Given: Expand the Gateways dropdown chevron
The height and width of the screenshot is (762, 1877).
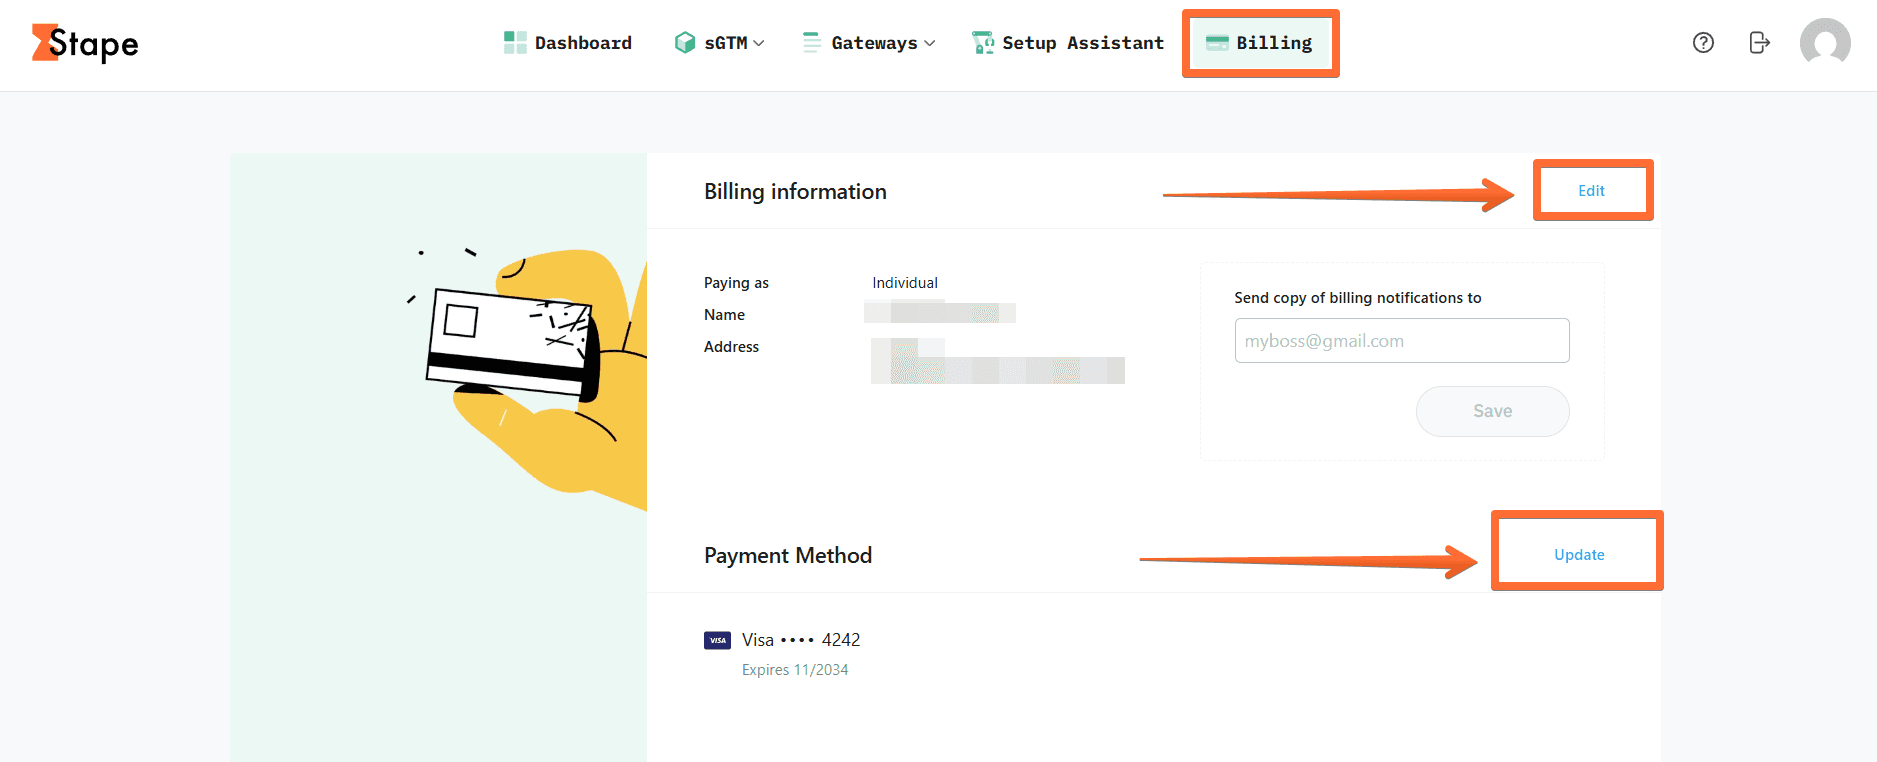Looking at the screenshot, I should [930, 43].
